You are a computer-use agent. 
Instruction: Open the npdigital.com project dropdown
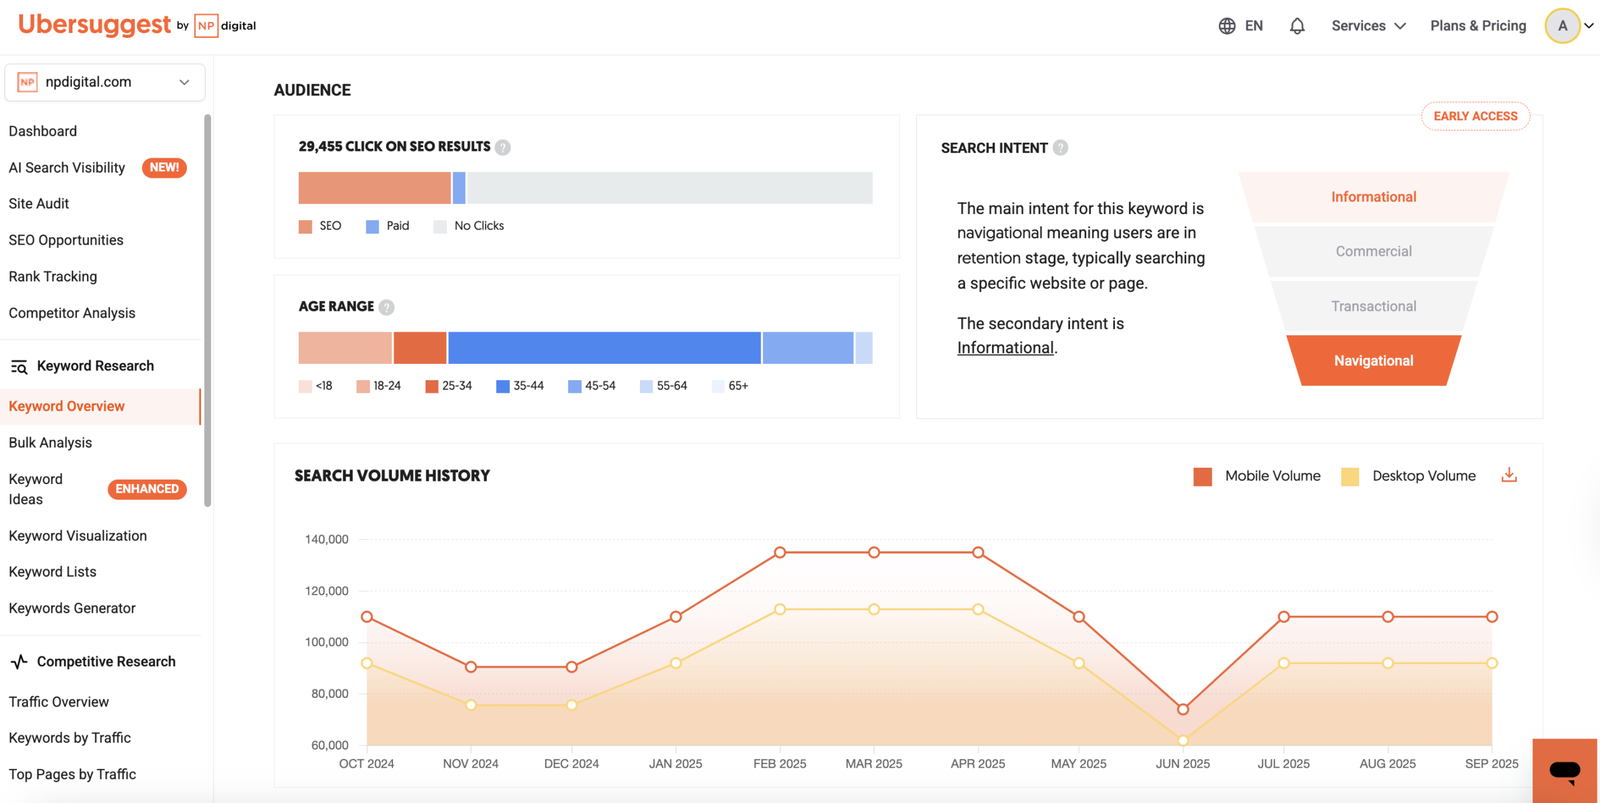pyautogui.click(x=105, y=82)
